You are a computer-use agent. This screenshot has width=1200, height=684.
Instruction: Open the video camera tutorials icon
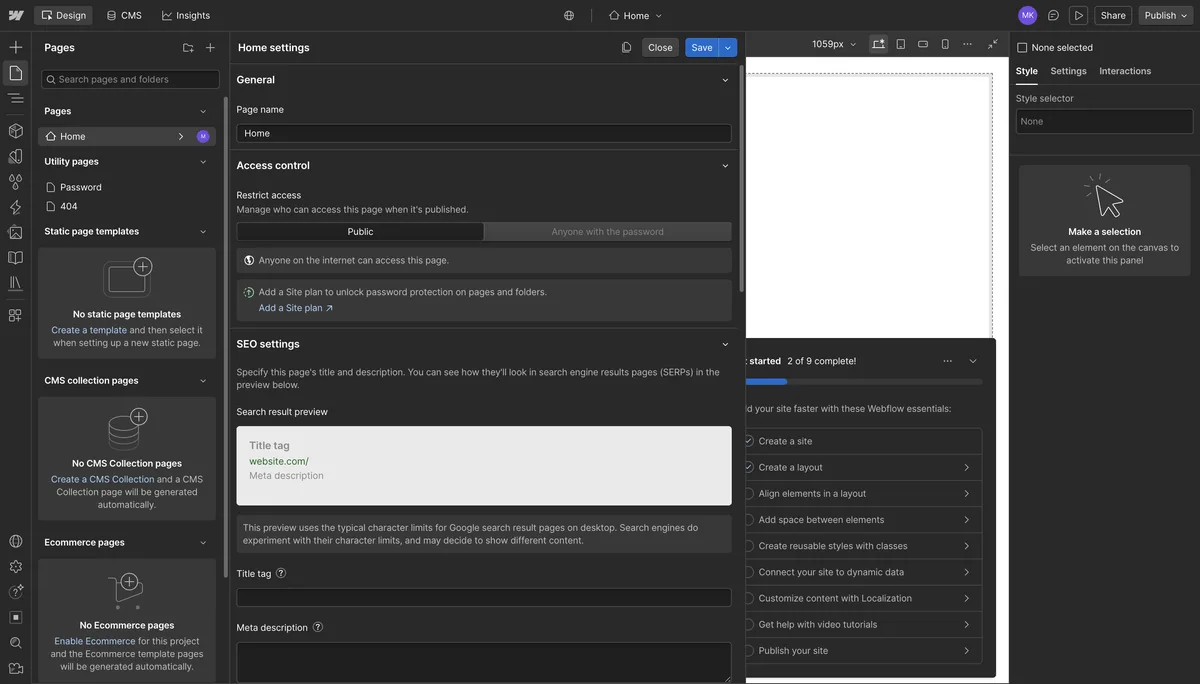(15, 668)
